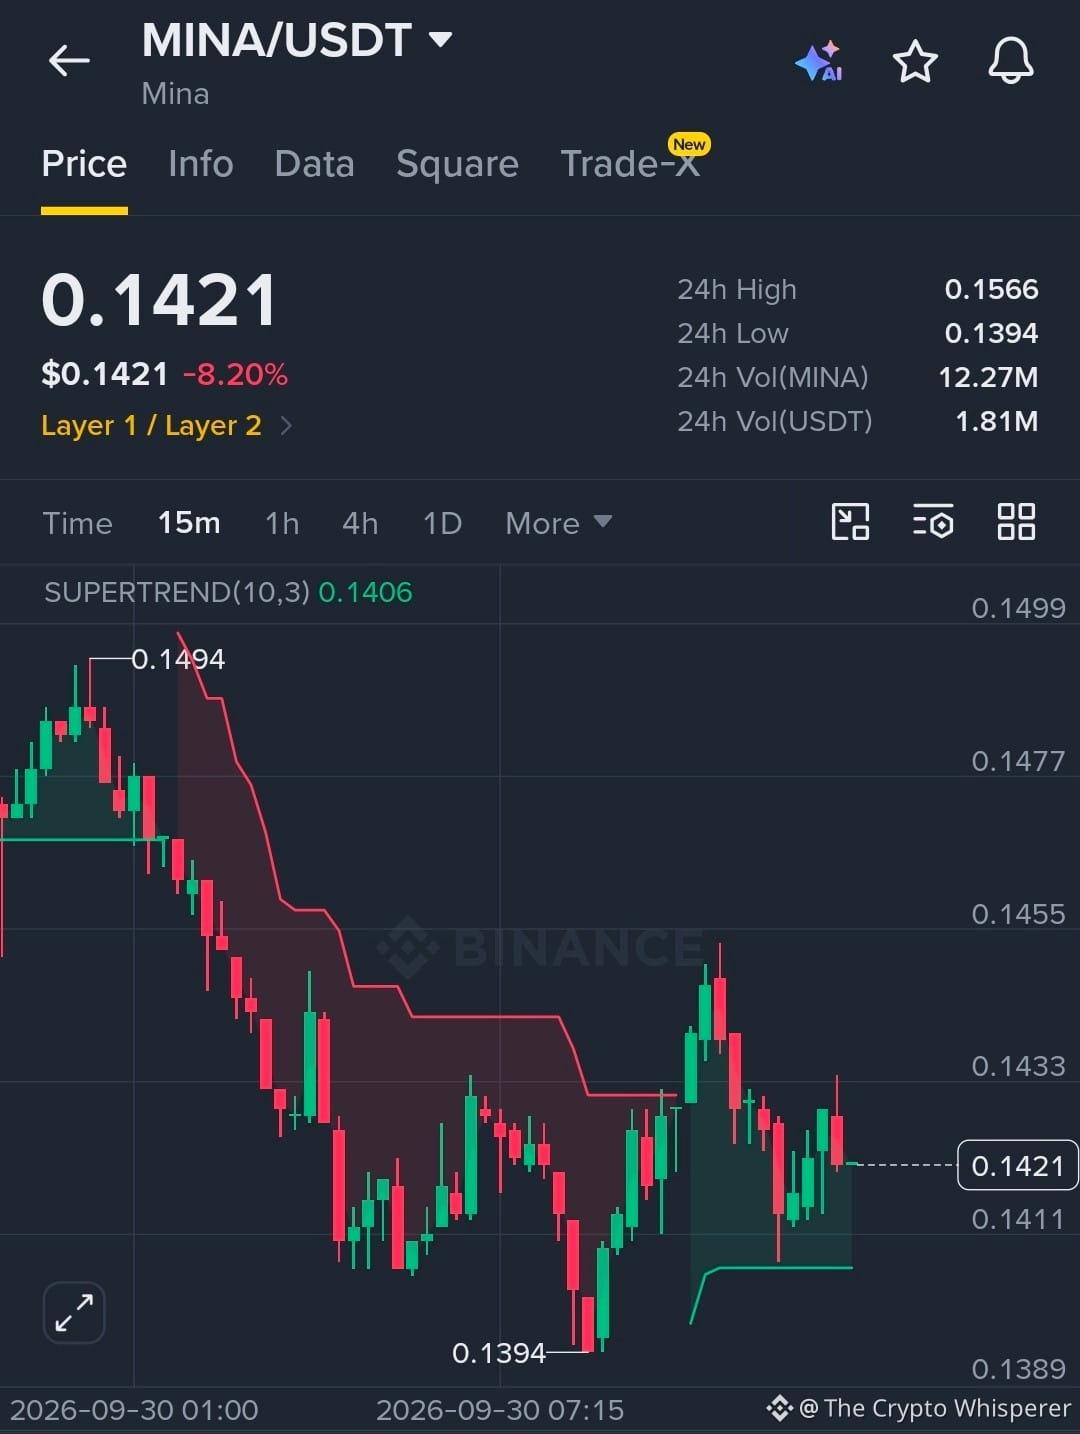Viewport: 1080px width, 1434px height.
Task: Expand the More timeframes dropdown
Action: point(558,523)
